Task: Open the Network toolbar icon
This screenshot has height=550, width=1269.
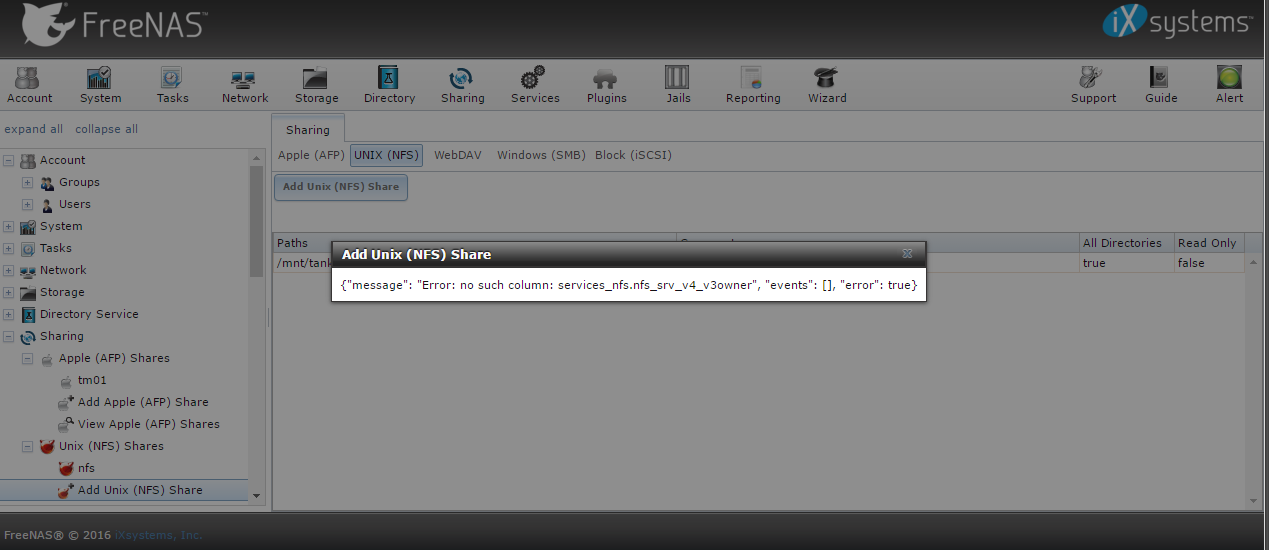Action: pyautogui.click(x=244, y=85)
